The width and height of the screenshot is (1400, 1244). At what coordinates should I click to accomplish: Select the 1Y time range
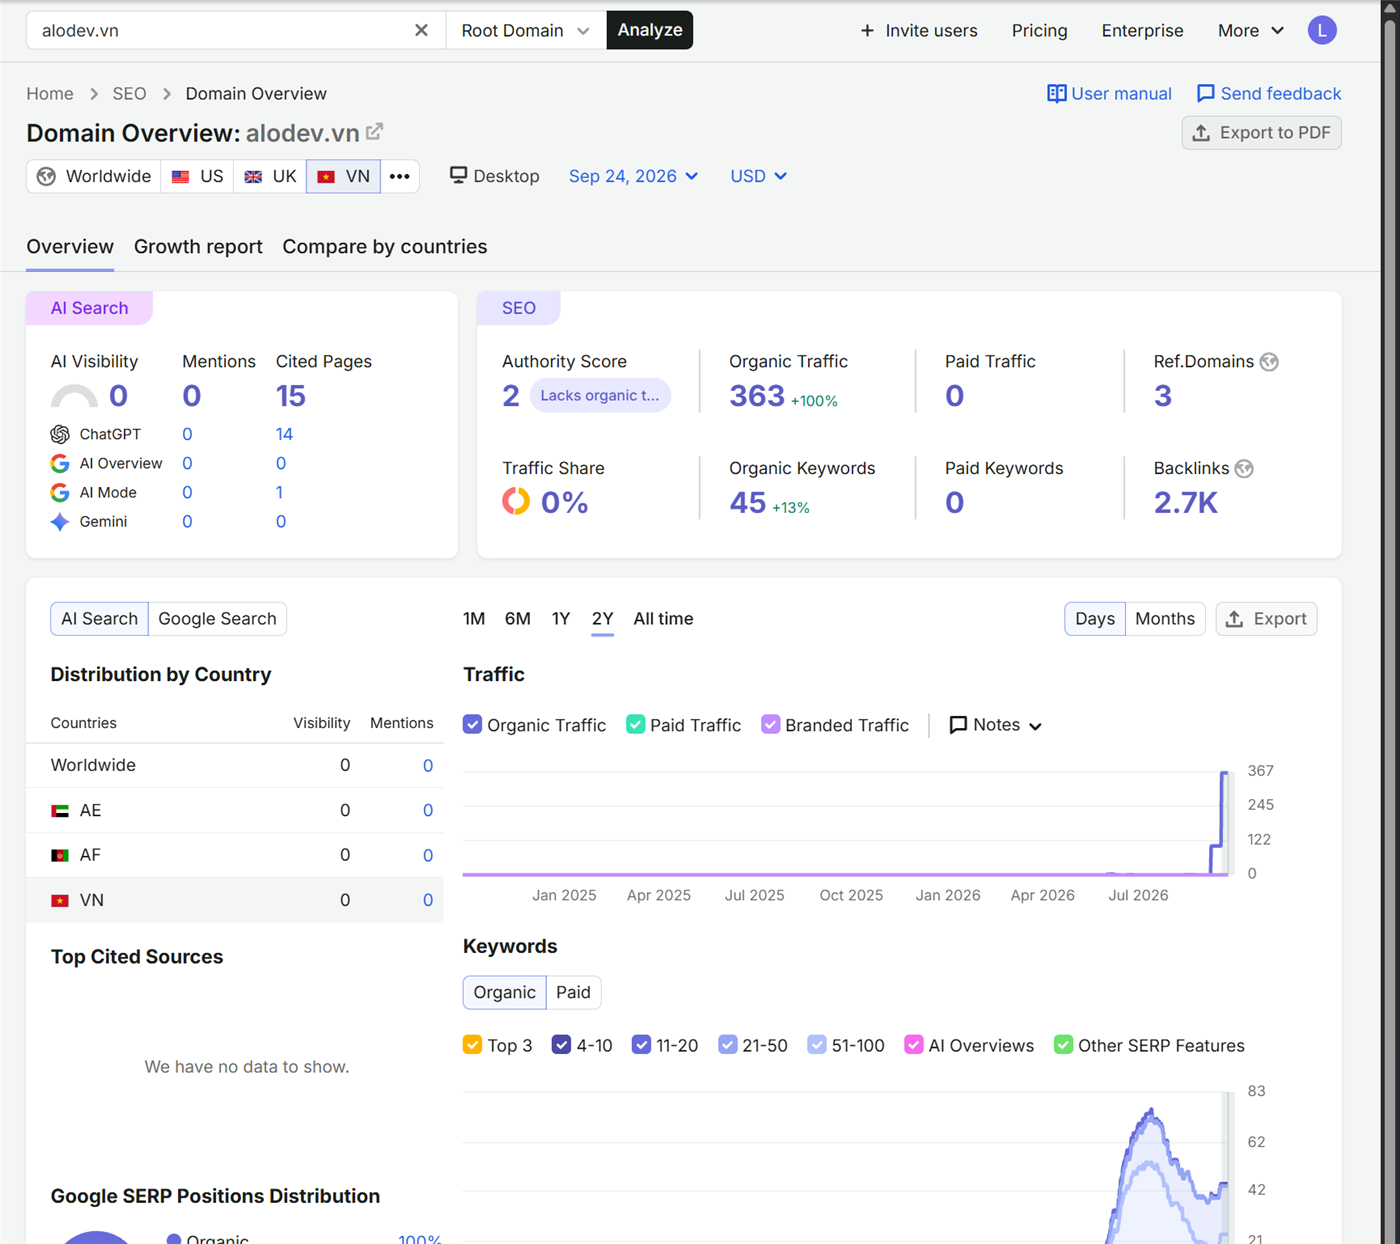(561, 619)
